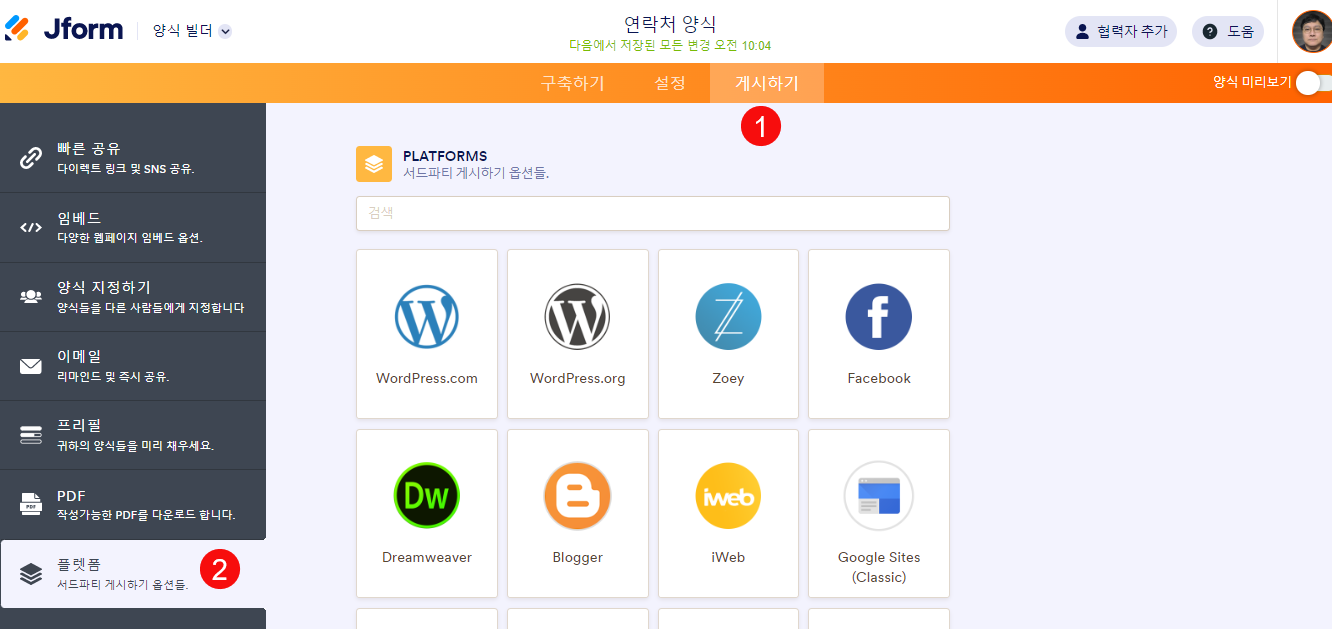1332x629 pixels.
Task: Open 양식 지정하기 in sidebar
Action: 133,297
